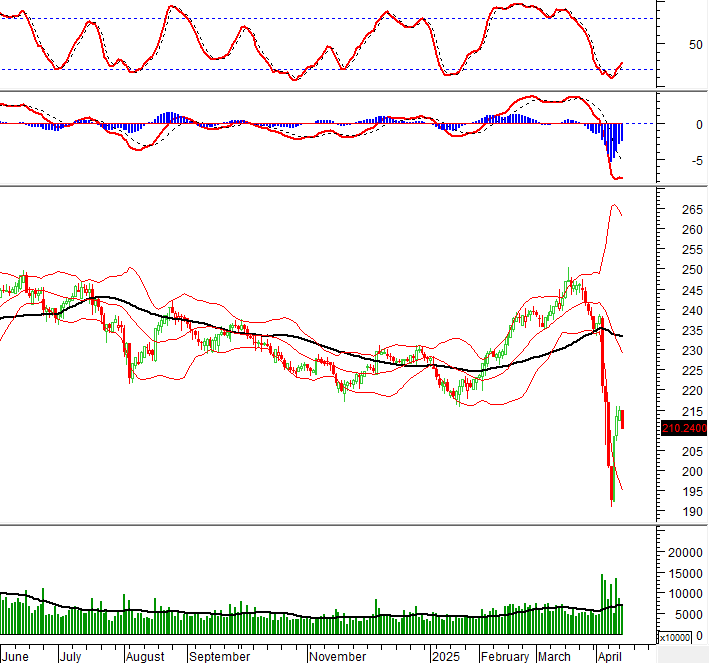Click the August month label
The image size is (709, 663).
[x=145, y=657]
